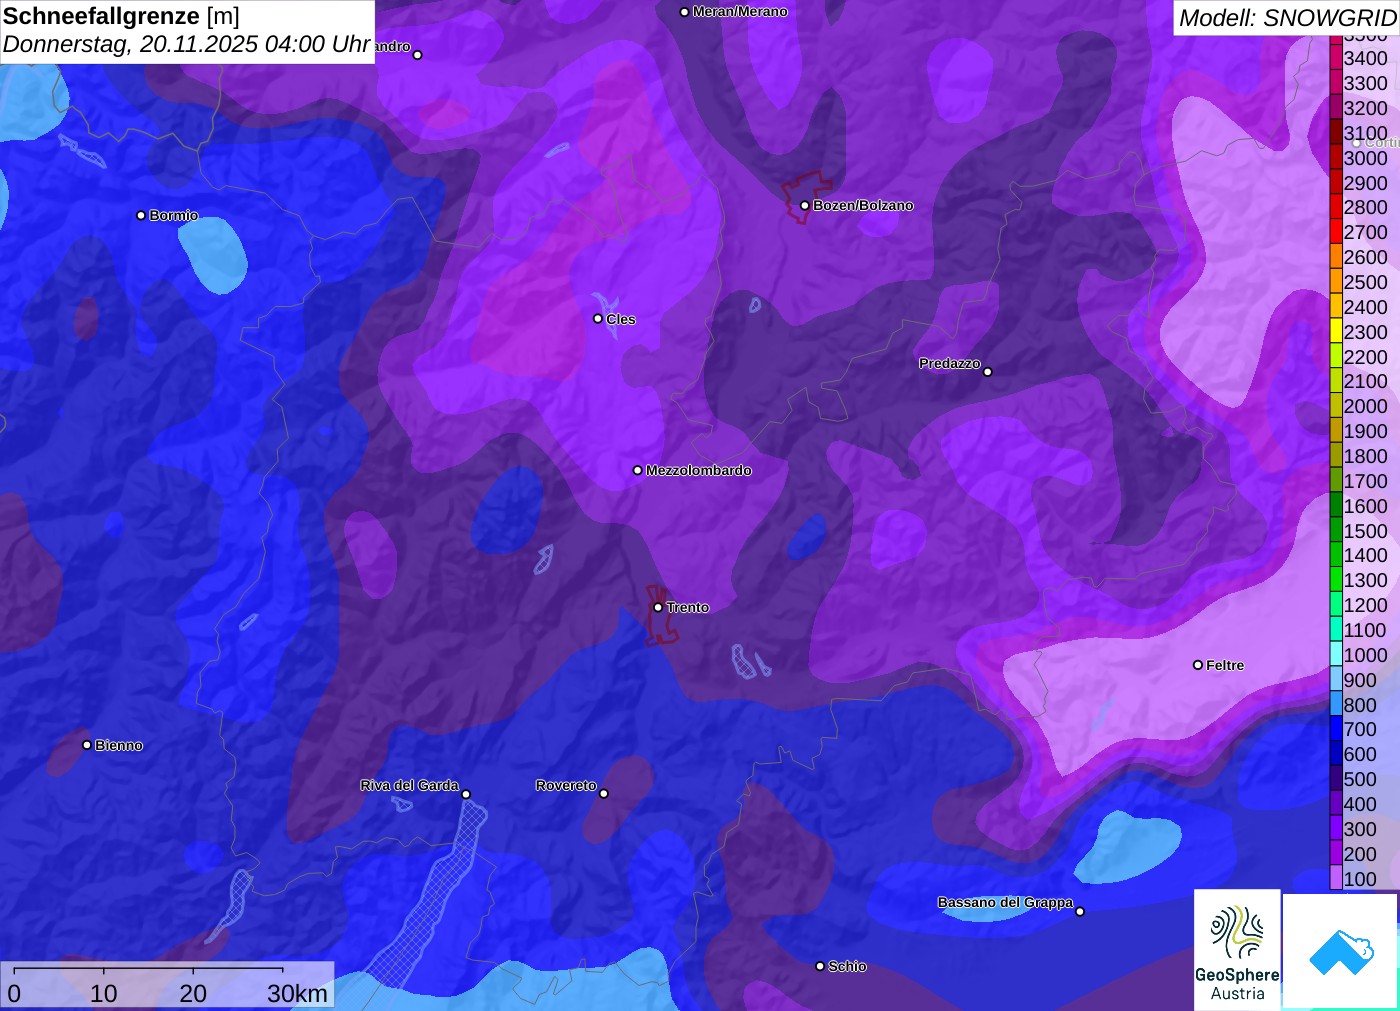
Task: Select the Riva del Garda map label
Action: (409, 785)
